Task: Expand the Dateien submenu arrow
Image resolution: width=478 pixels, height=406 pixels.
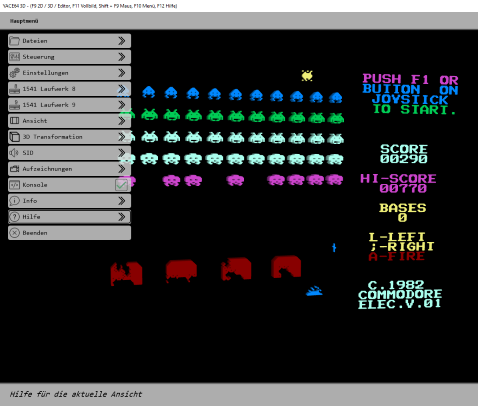Action: pos(122,41)
